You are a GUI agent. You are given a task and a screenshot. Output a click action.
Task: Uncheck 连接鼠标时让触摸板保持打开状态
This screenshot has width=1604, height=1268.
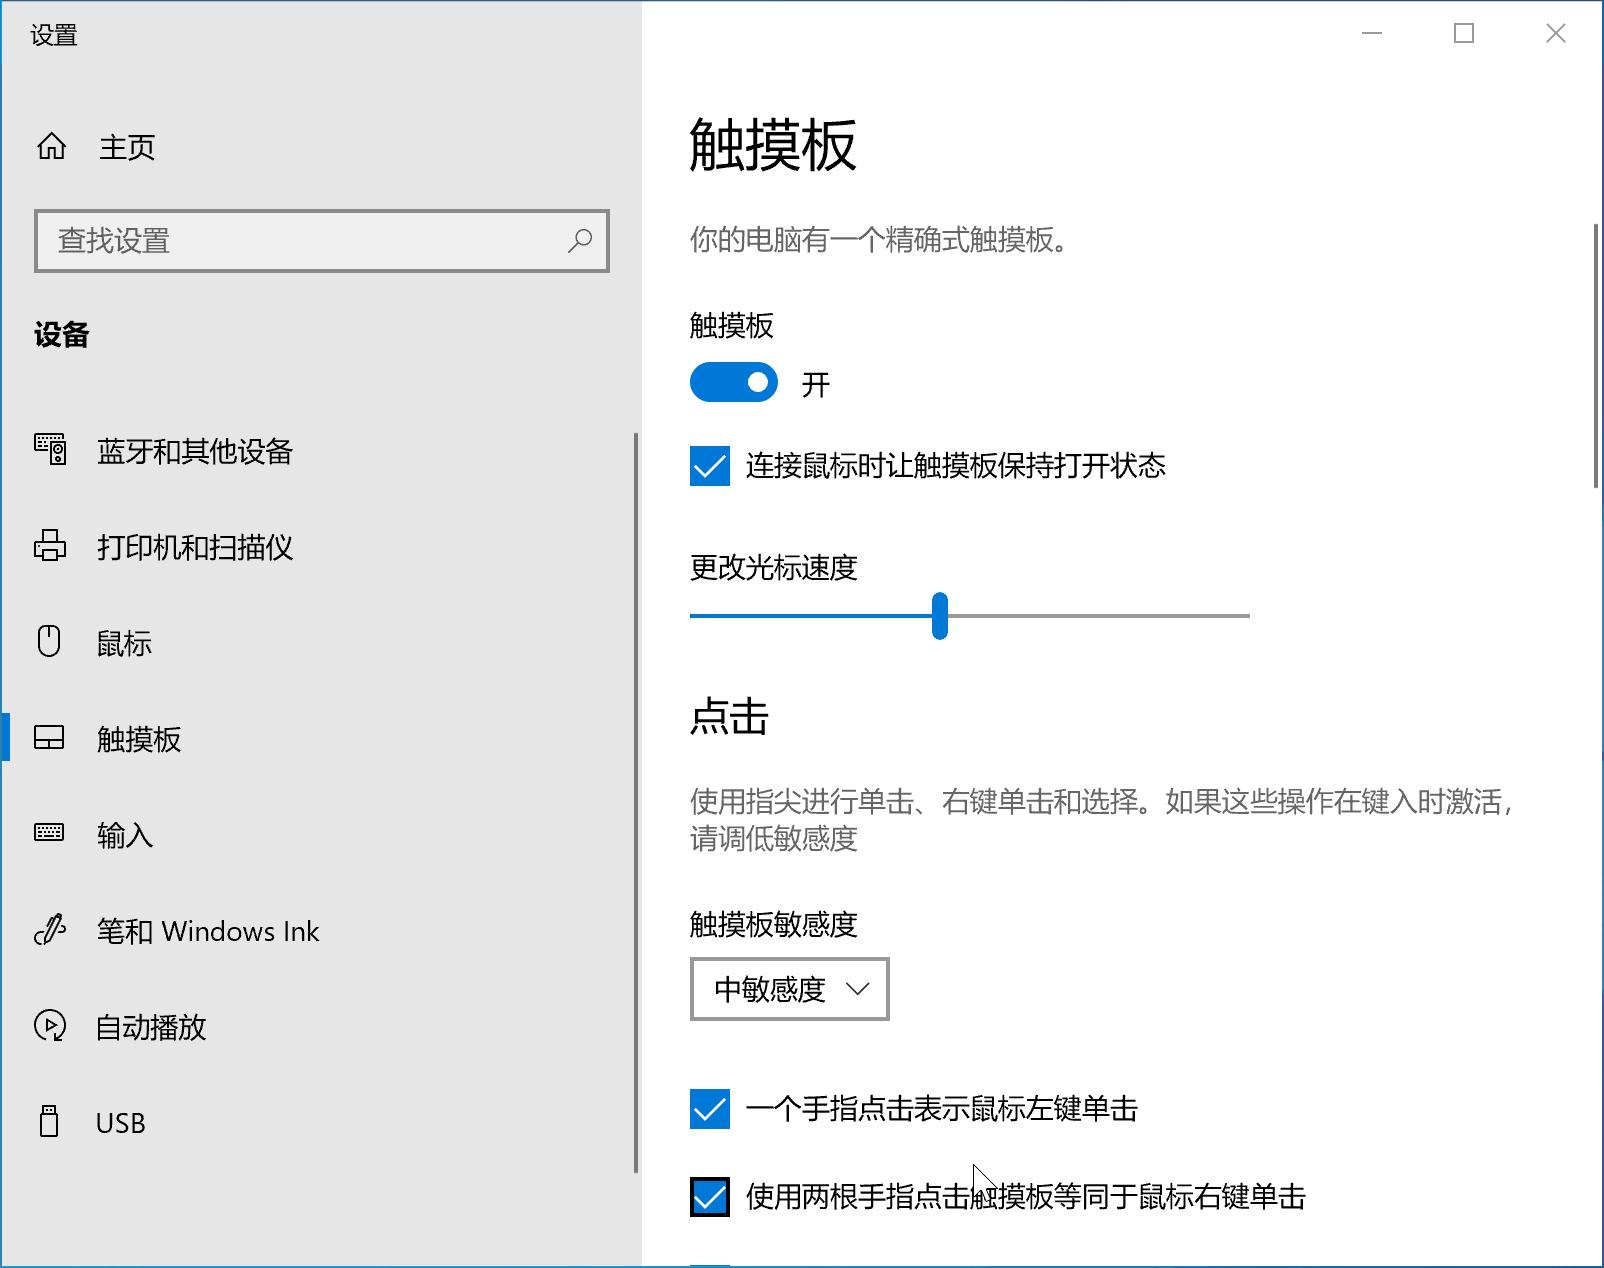(709, 465)
